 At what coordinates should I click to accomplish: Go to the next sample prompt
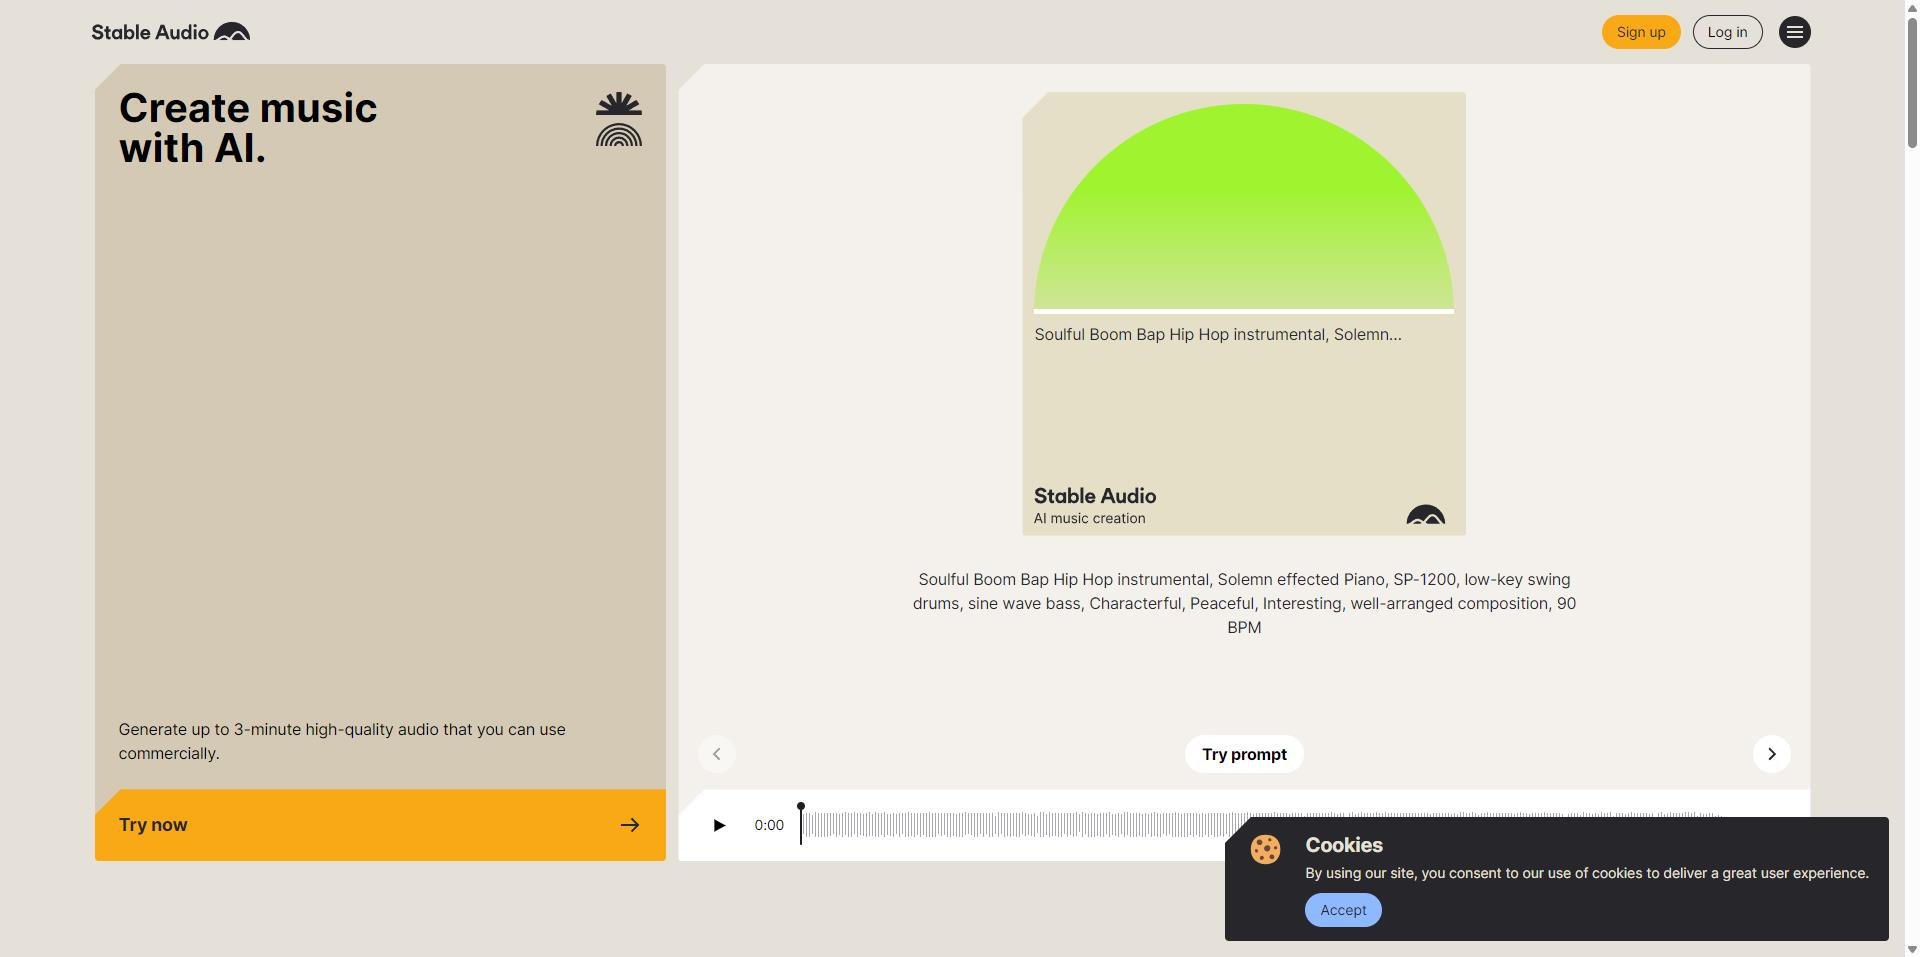click(x=1771, y=754)
